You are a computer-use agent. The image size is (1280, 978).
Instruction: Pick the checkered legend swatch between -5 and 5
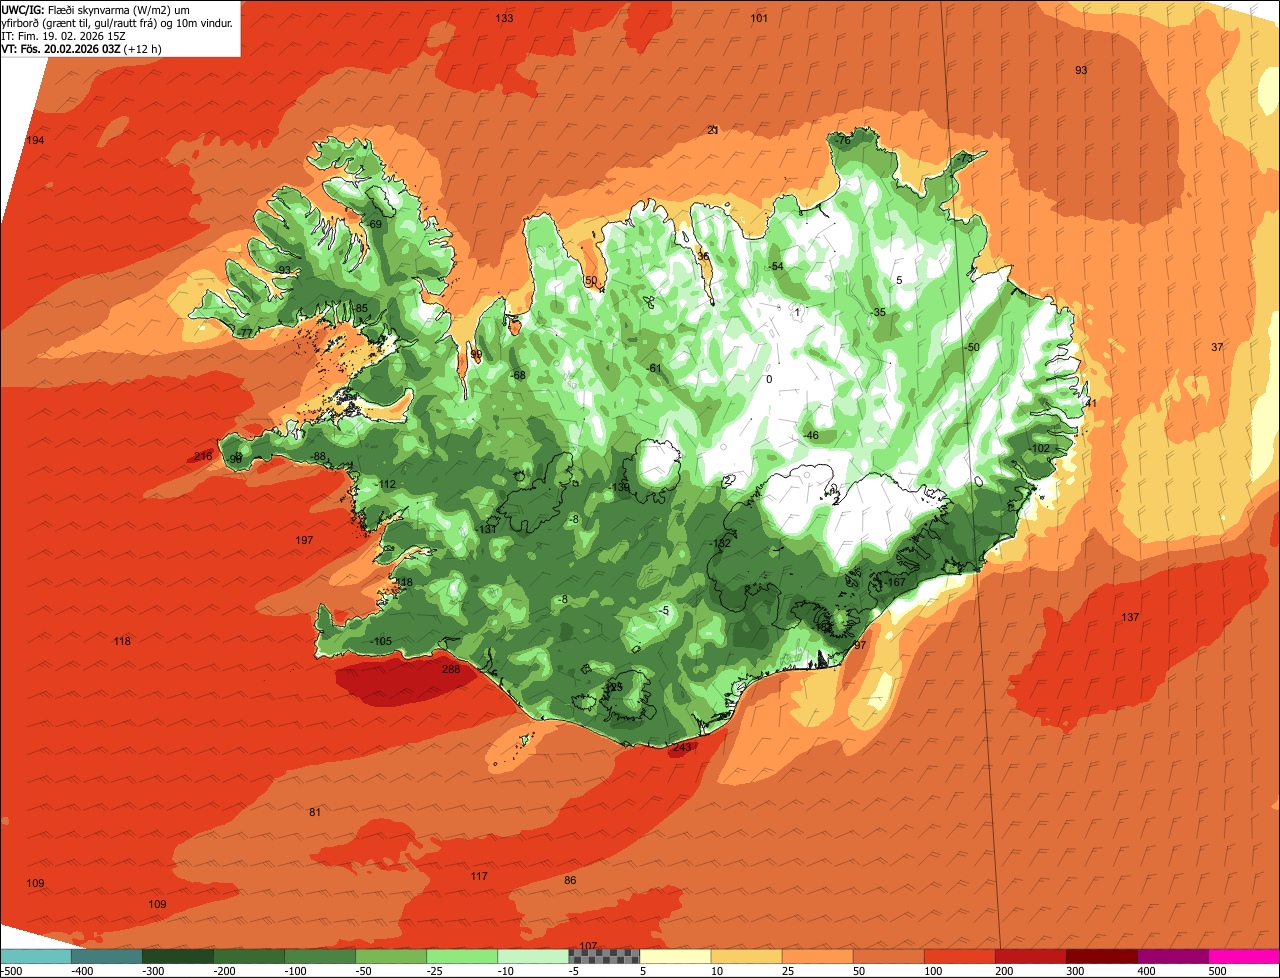coord(604,956)
